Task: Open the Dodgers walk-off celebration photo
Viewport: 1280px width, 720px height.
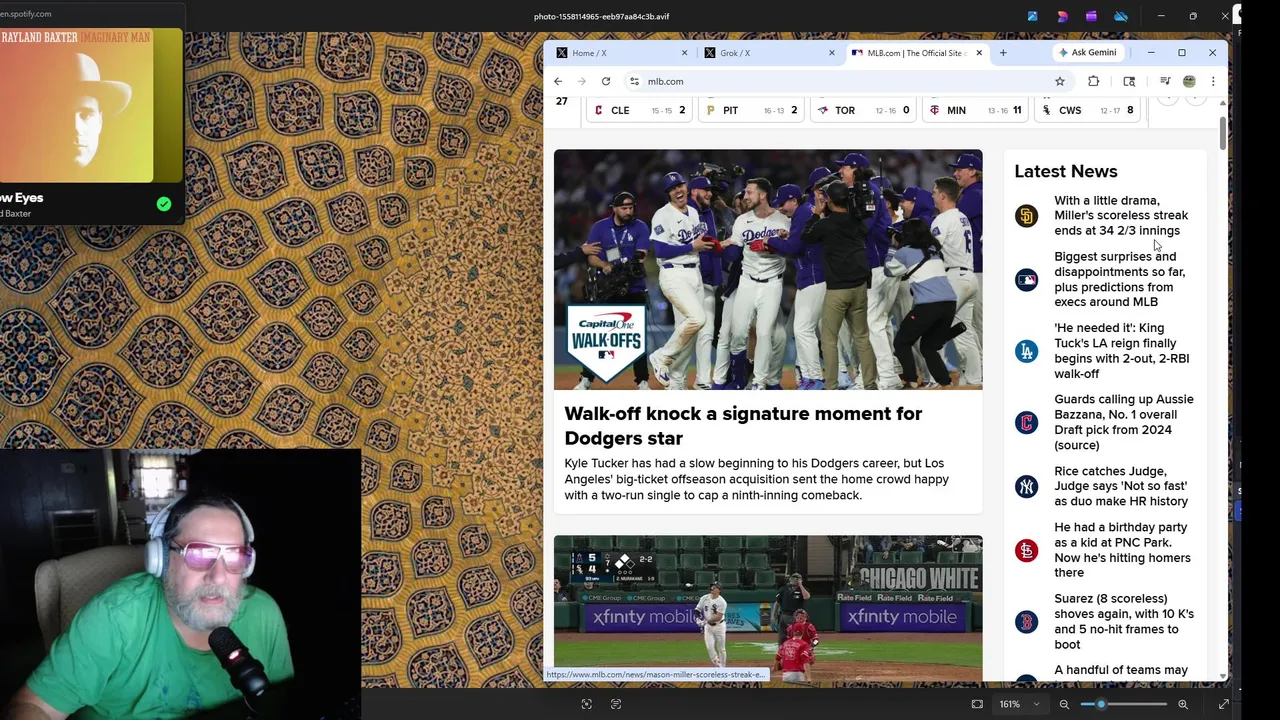Action: (x=768, y=269)
